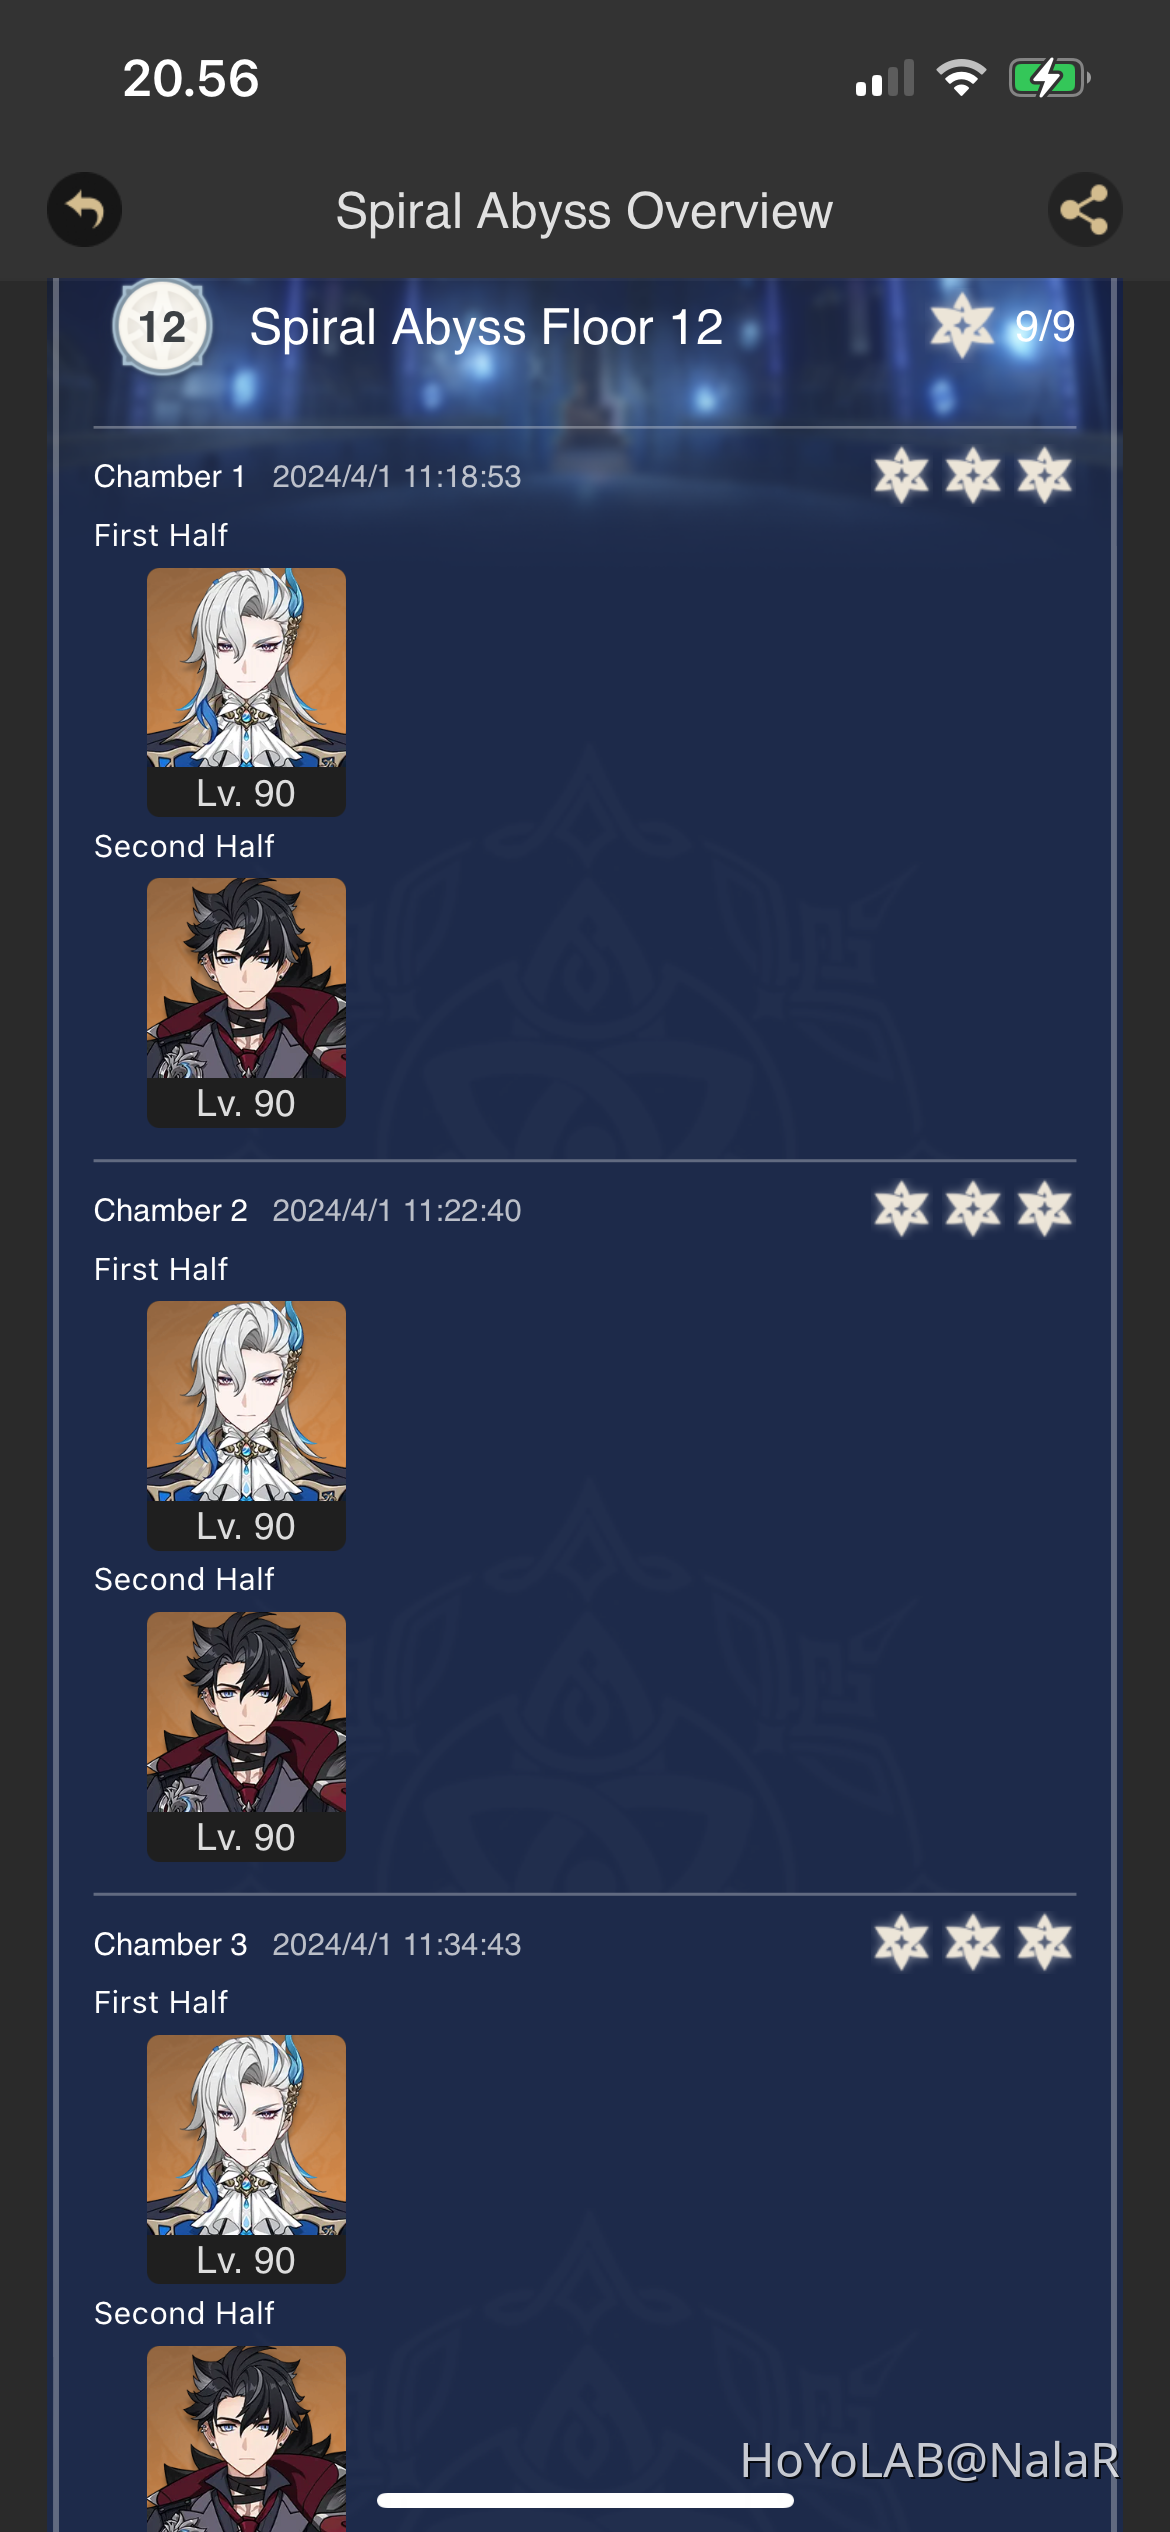Screen dimensions: 1170x2532
Task: Open the share icon
Action: coord(1085,210)
